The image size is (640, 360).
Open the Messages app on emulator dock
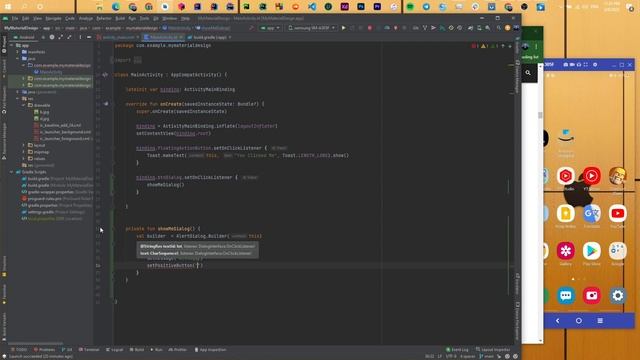tap(566, 296)
